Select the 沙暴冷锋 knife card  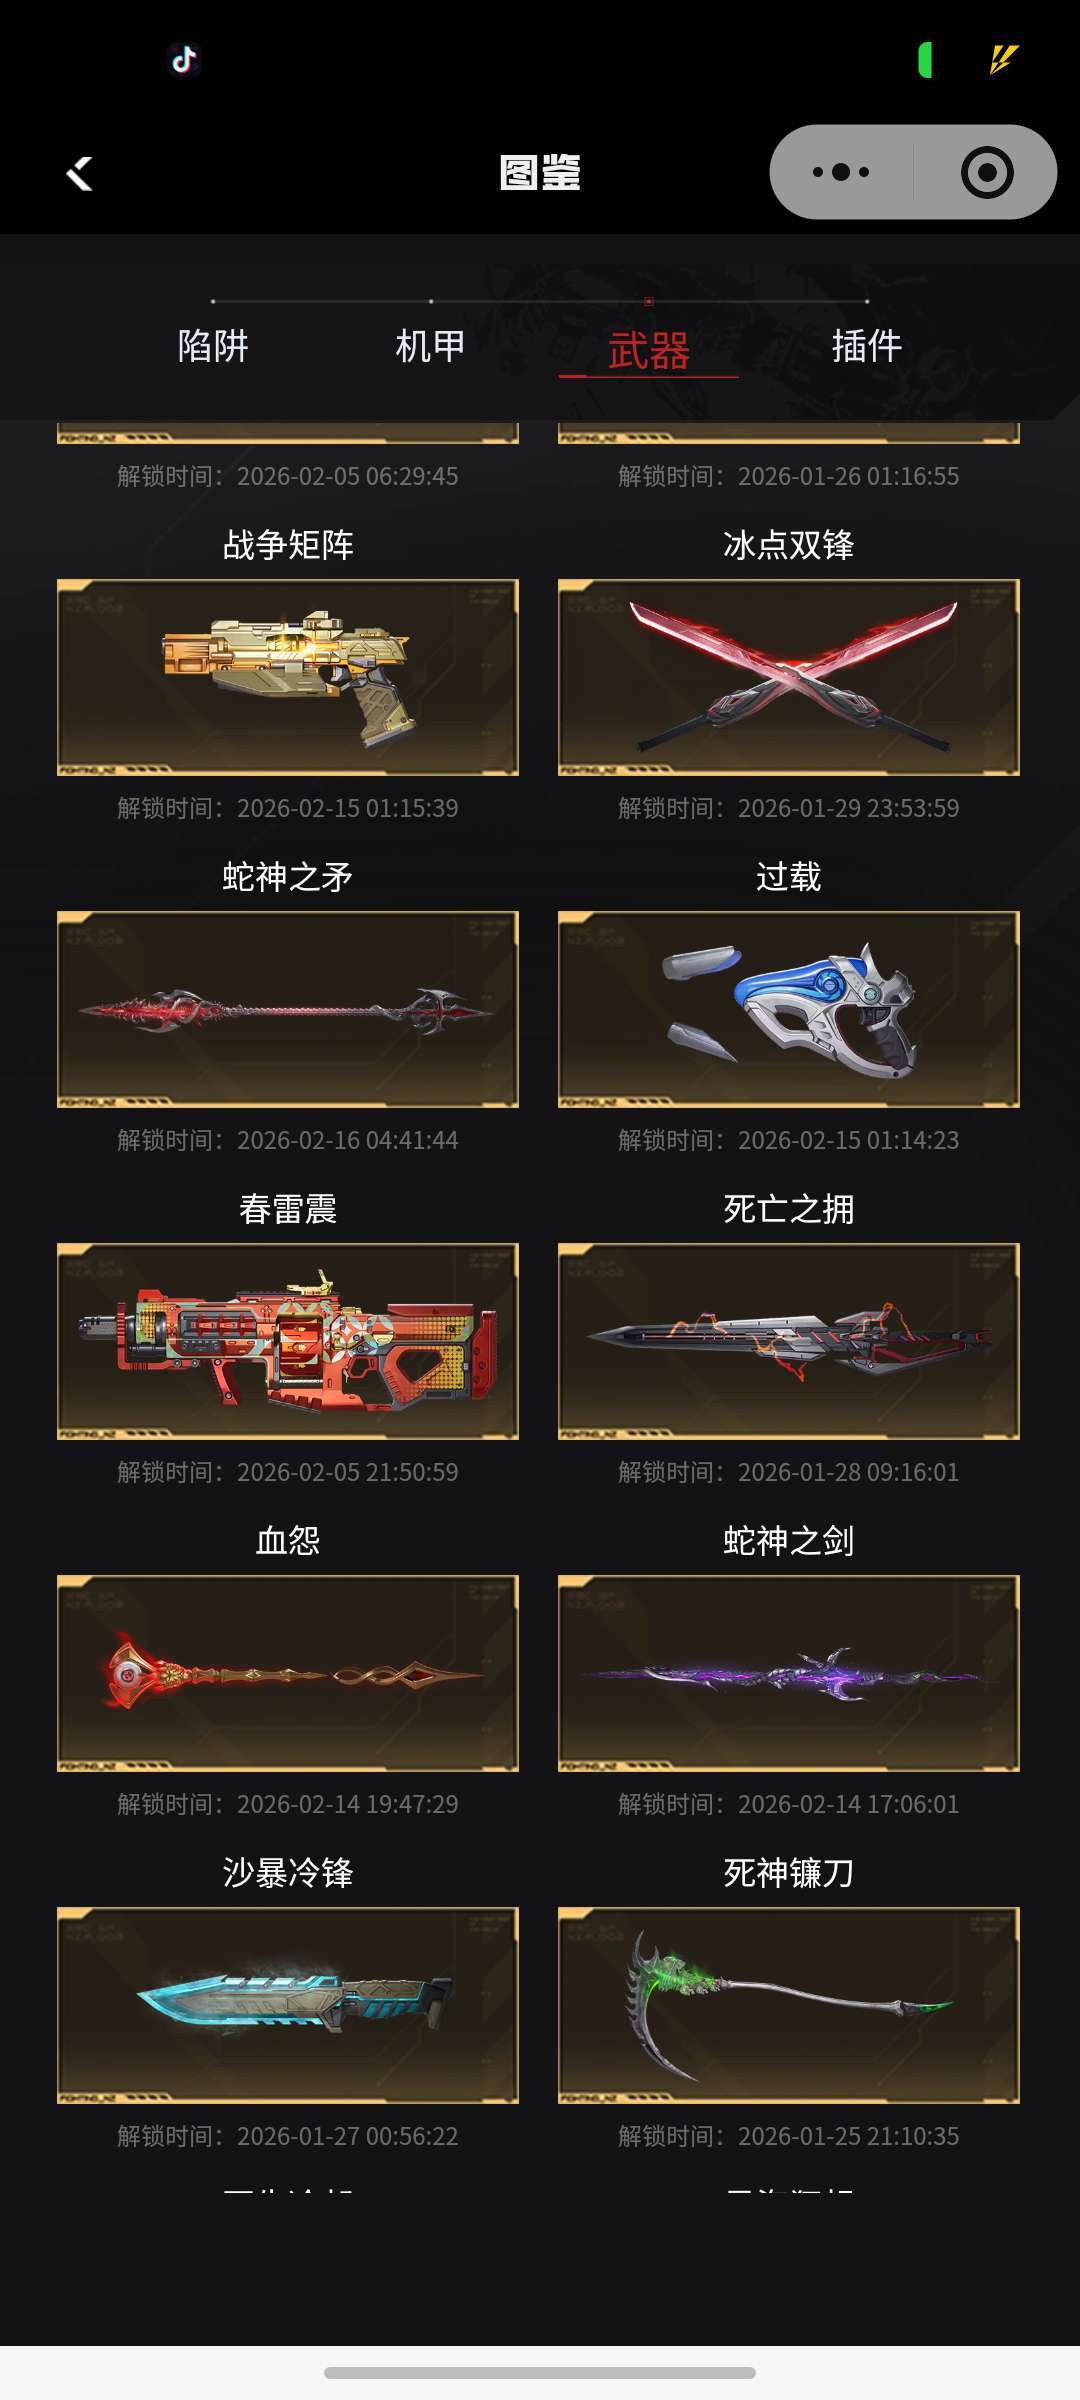pyautogui.click(x=288, y=2005)
